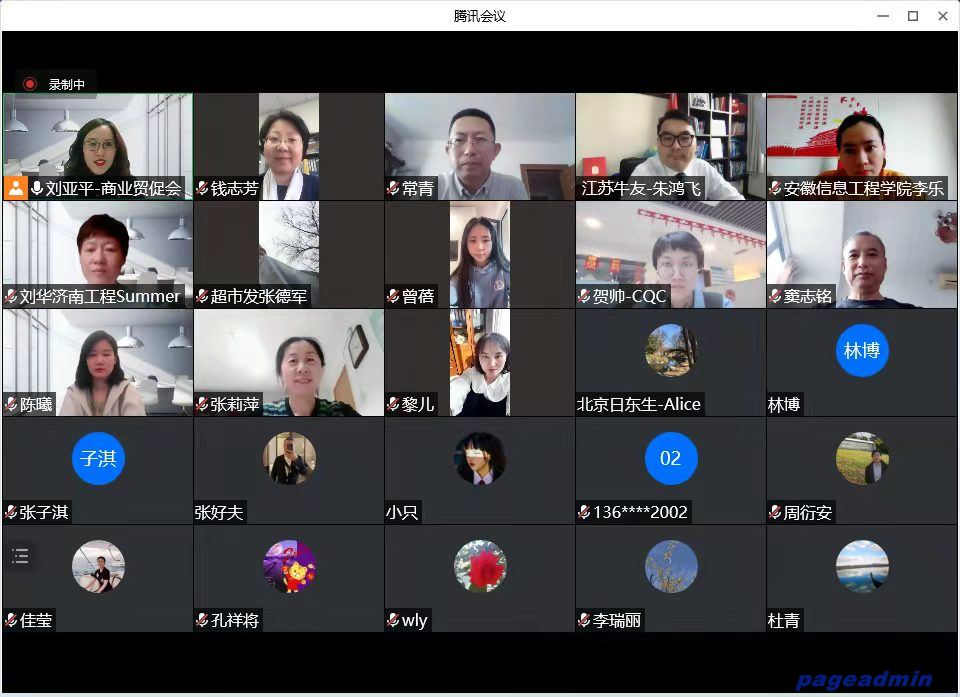Close the 腾讯会议 window
This screenshot has width=960, height=697.
(943, 16)
